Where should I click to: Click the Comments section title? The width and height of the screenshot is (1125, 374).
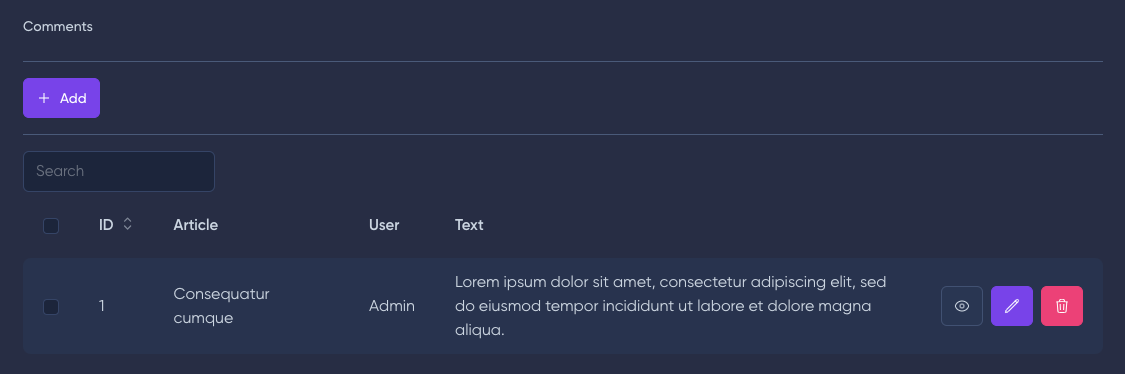[x=58, y=27]
